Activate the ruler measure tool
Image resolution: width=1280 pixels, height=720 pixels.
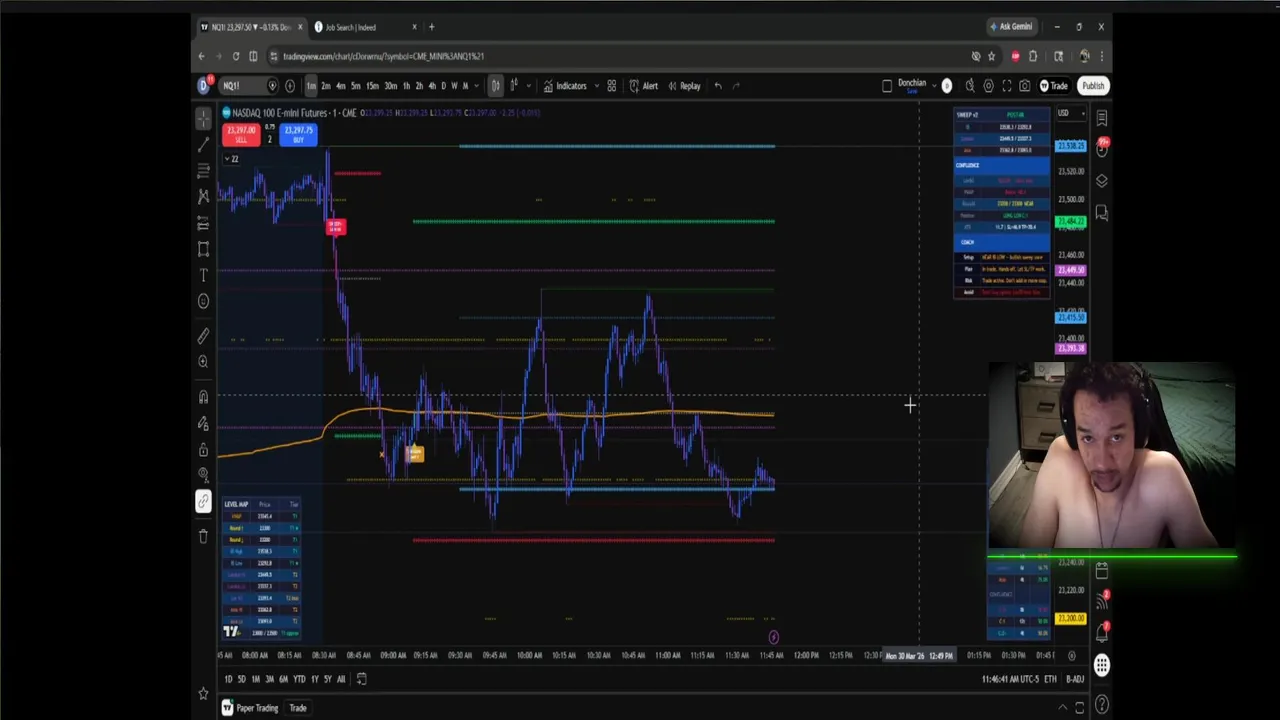pyautogui.click(x=203, y=337)
